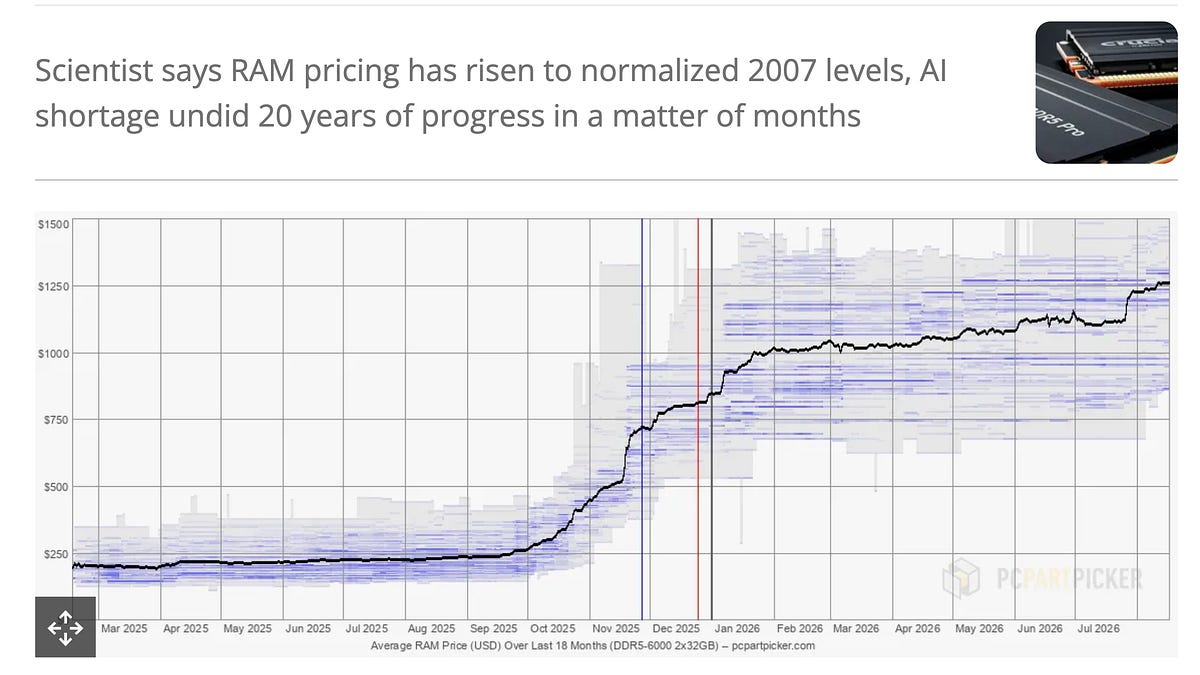Click the May 2026 date label
1200x675 pixels.
pos(979,629)
